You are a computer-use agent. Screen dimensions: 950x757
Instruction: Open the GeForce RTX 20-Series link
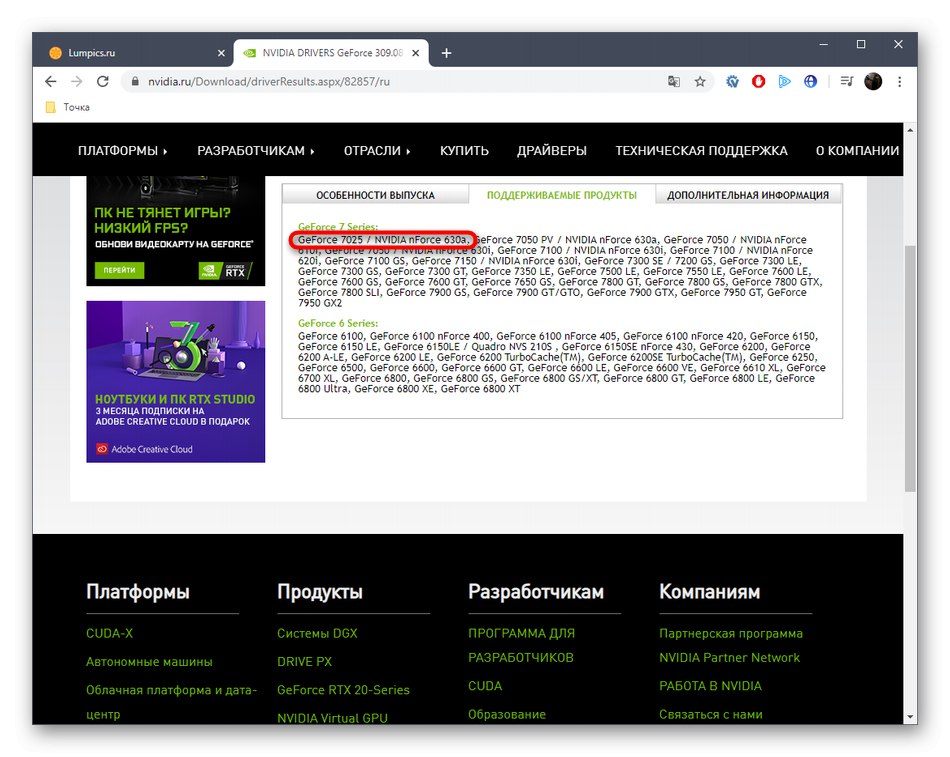[x=344, y=690]
